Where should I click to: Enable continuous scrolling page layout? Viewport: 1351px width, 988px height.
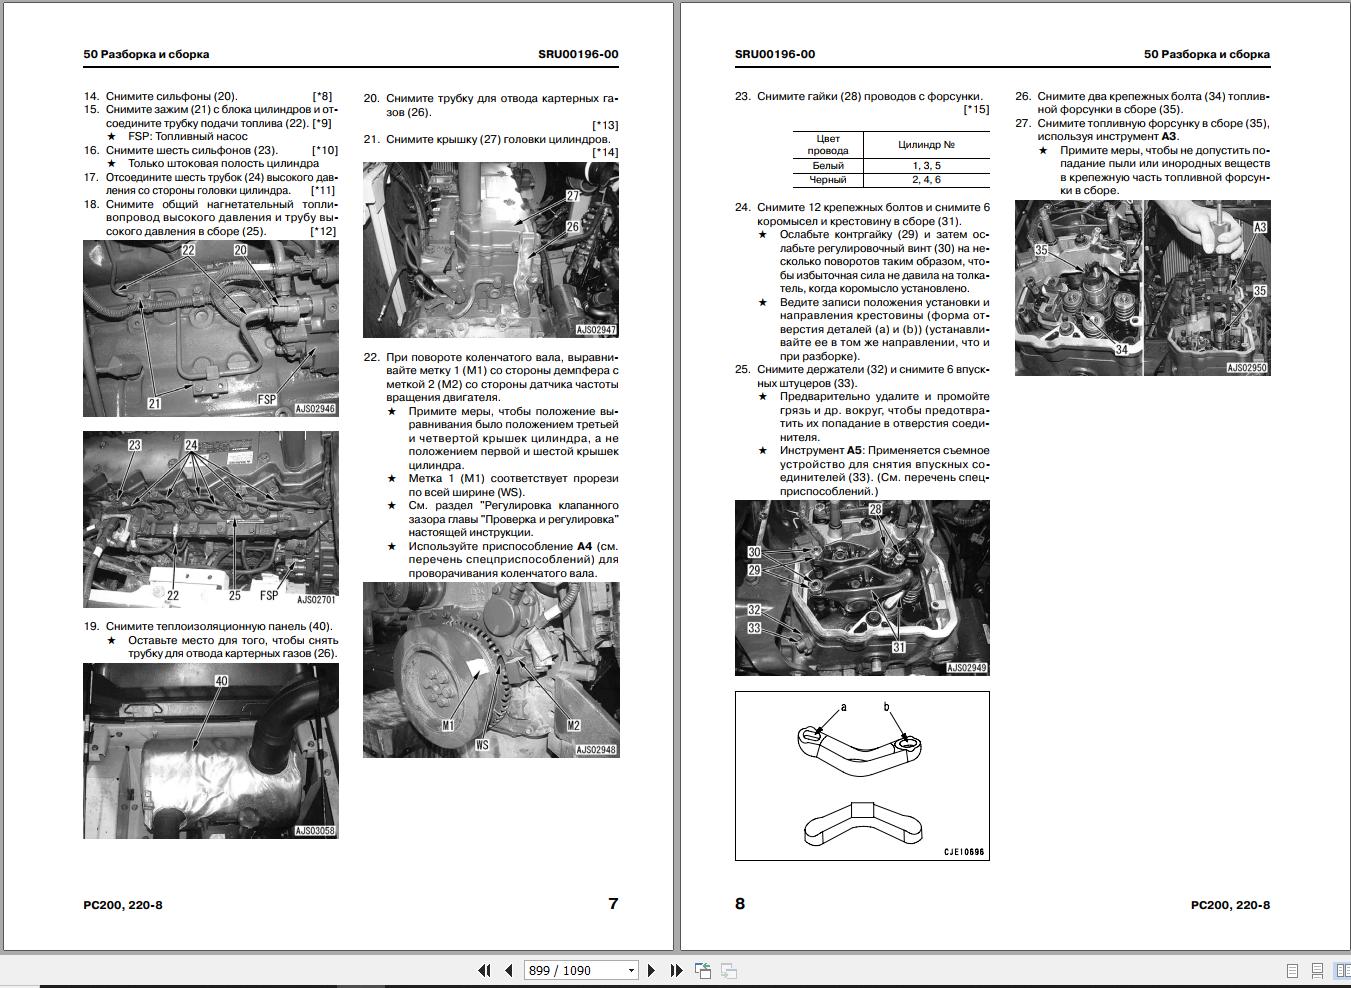(x=1318, y=971)
